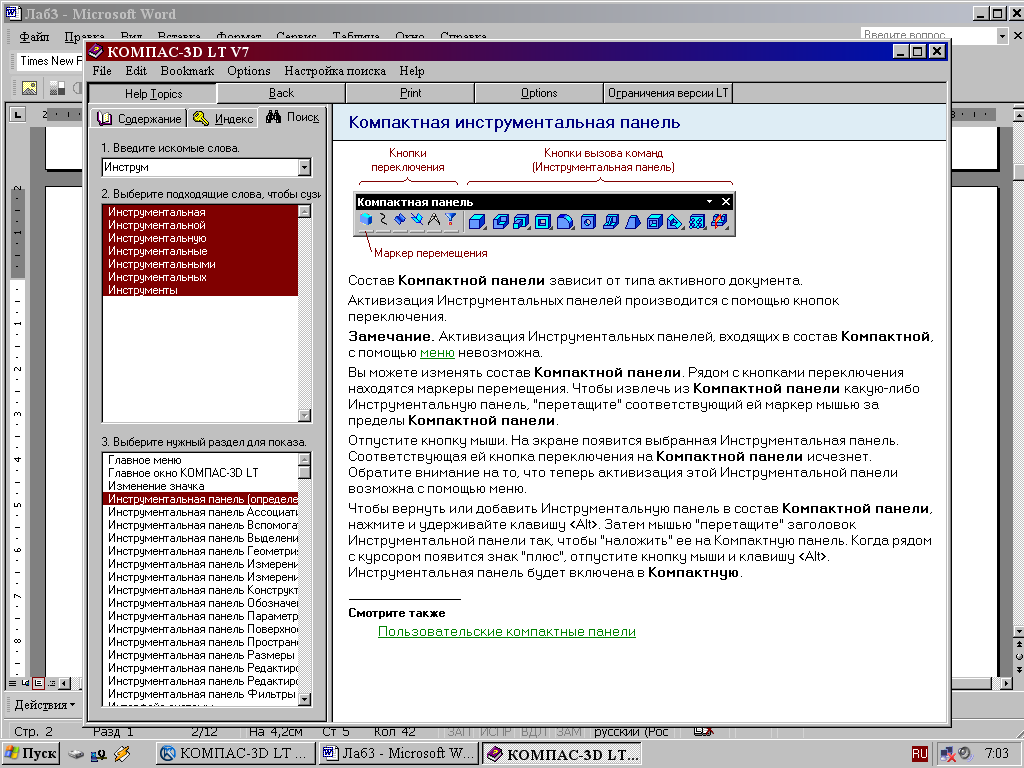The width and height of the screenshot is (1024, 768).
Task: Open the Help menu in help window
Action: (411, 71)
